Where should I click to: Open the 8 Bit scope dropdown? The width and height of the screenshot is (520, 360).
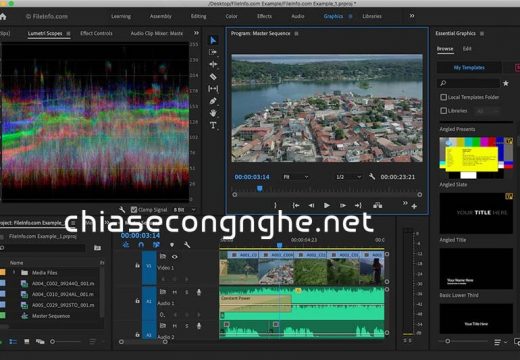pyautogui.click(x=184, y=210)
